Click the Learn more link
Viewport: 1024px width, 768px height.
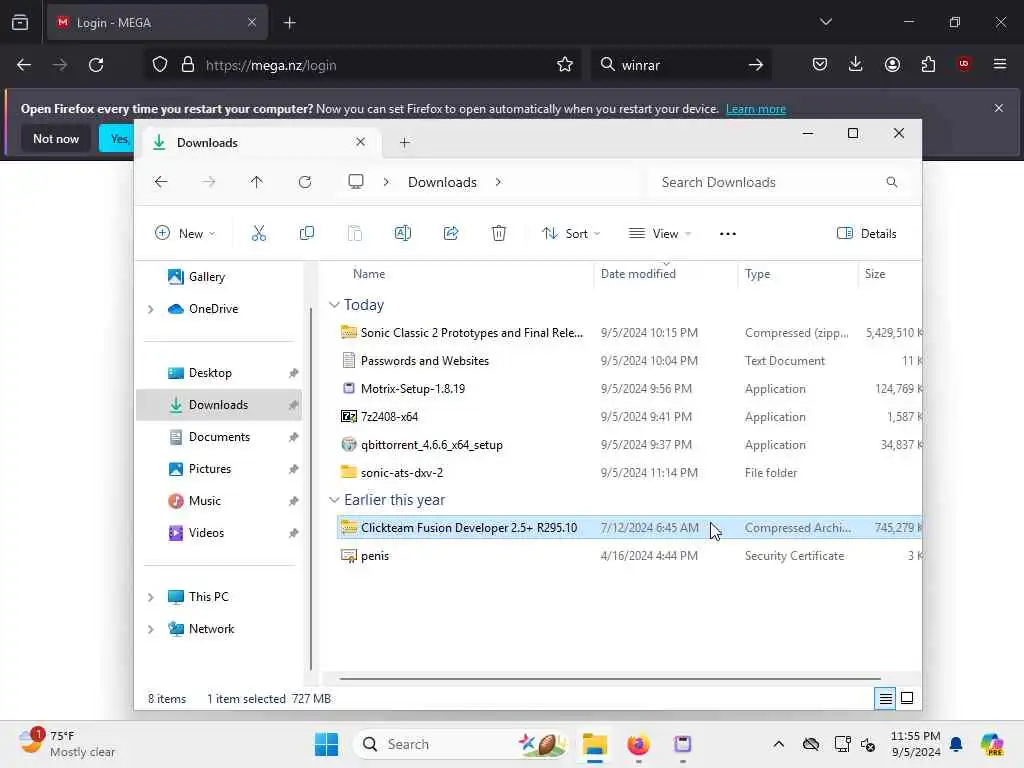[x=756, y=109]
